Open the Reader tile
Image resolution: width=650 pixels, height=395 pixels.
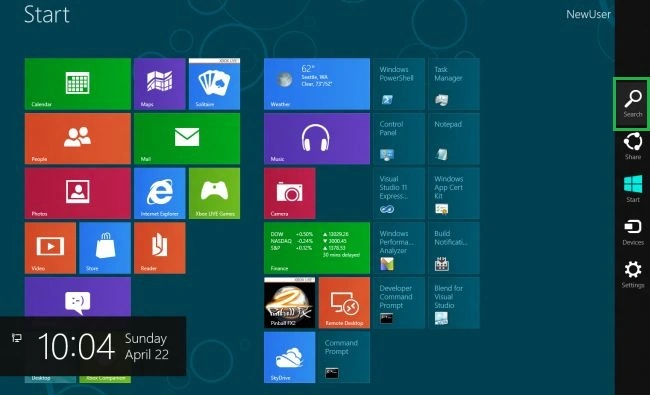click(x=160, y=248)
